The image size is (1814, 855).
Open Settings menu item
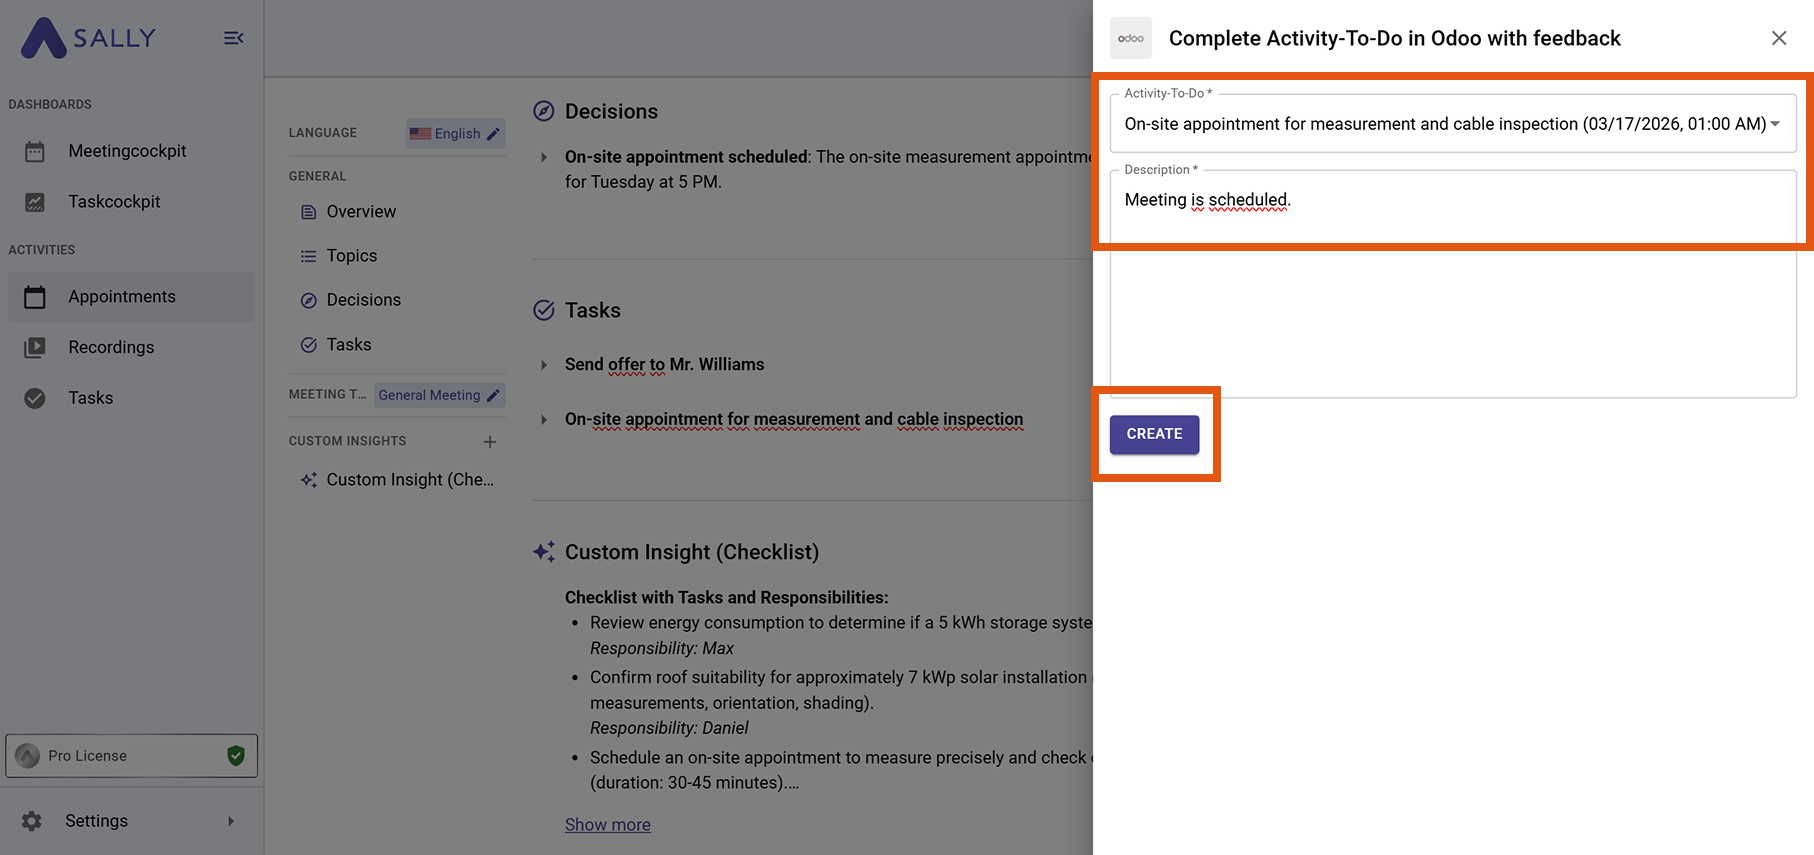(131, 821)
